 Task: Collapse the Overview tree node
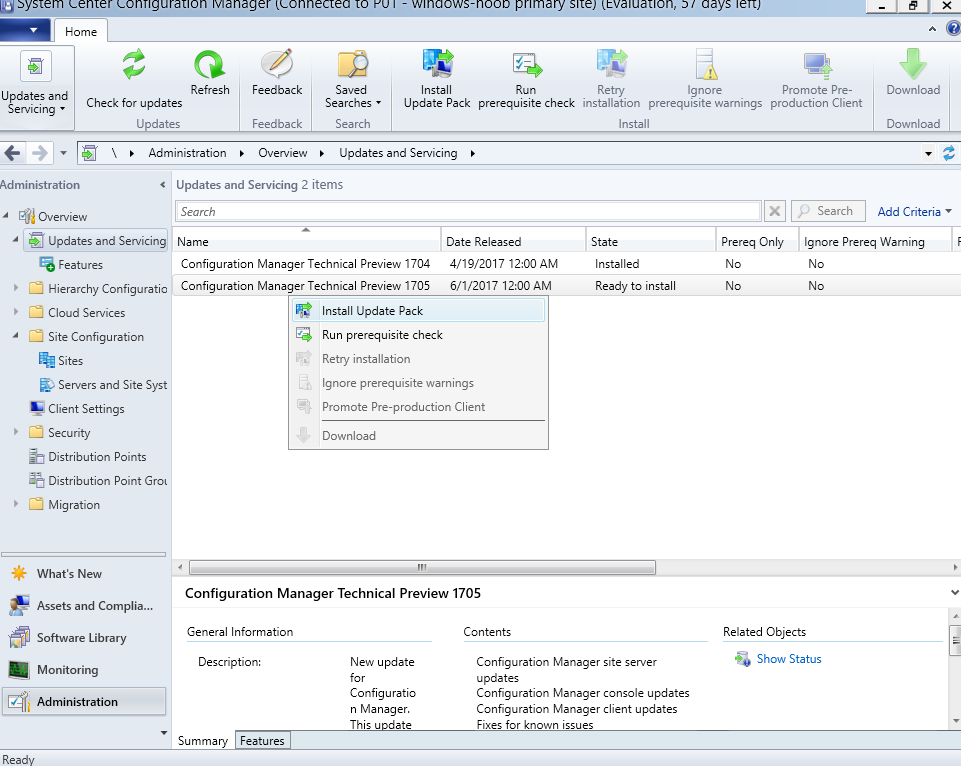pyautogui.click(x=6, y=216)
